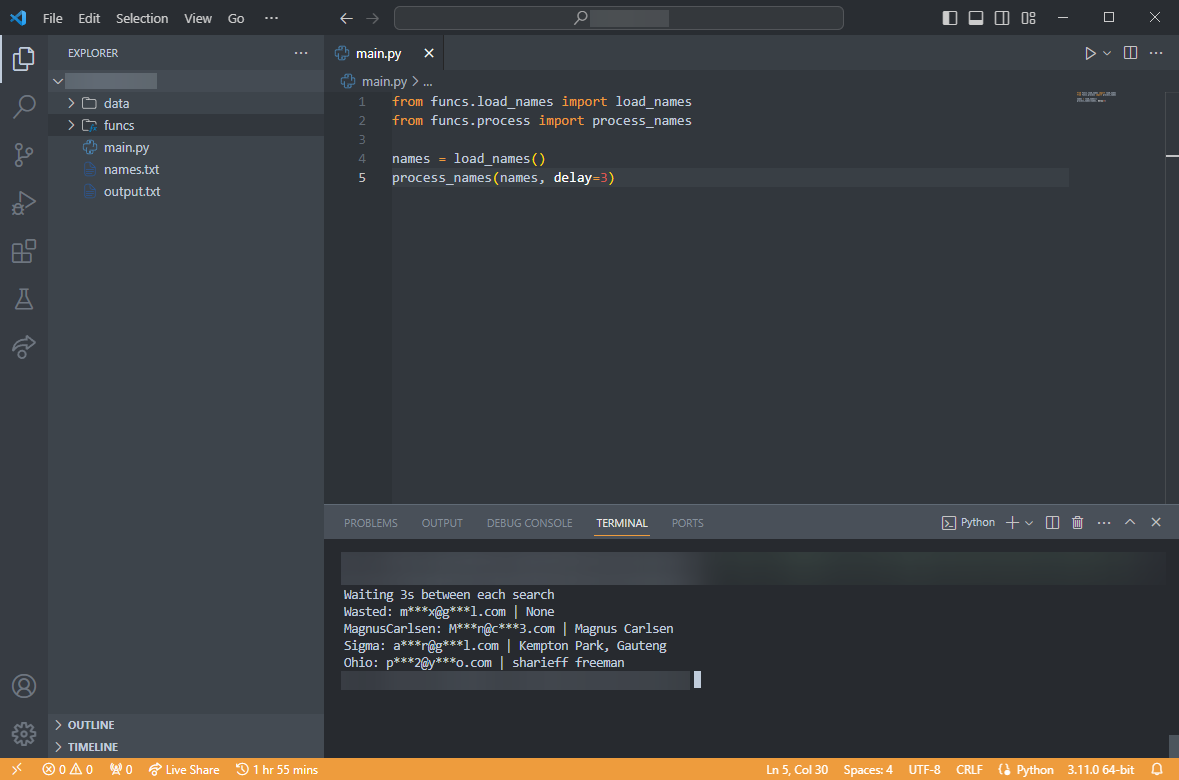
Task: Expand the OUTLINE section
Action: (186, 725)
